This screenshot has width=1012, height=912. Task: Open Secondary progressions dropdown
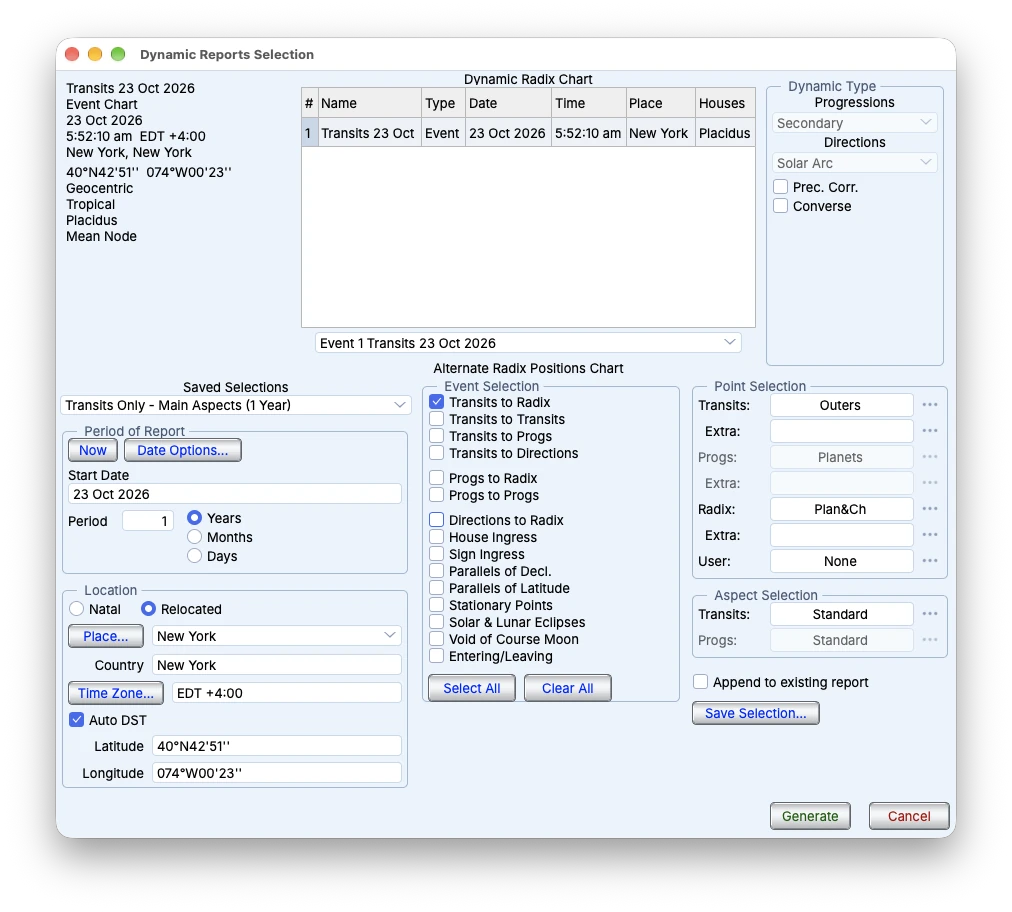[x=854, y=123]
